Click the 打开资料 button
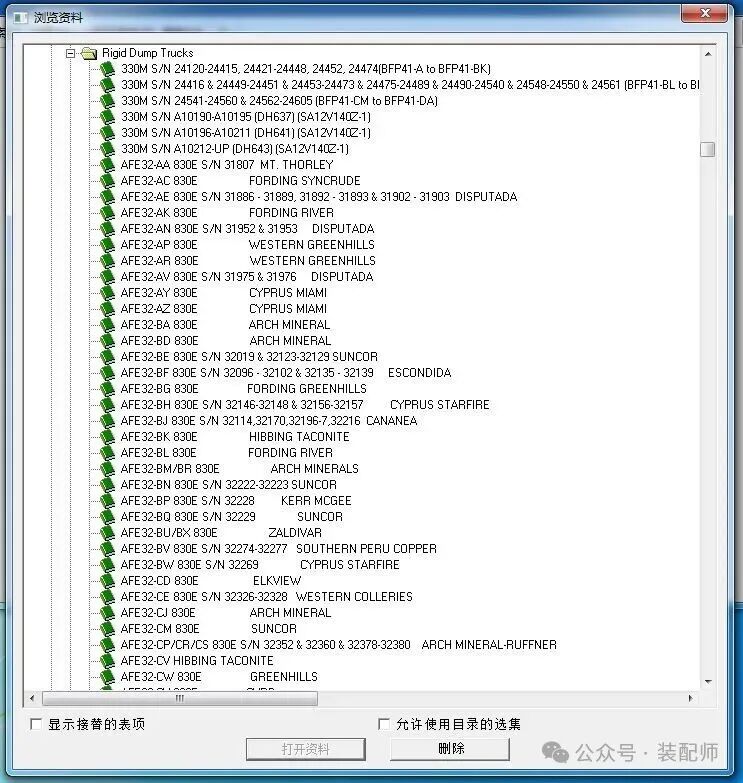 pos(306,749)
